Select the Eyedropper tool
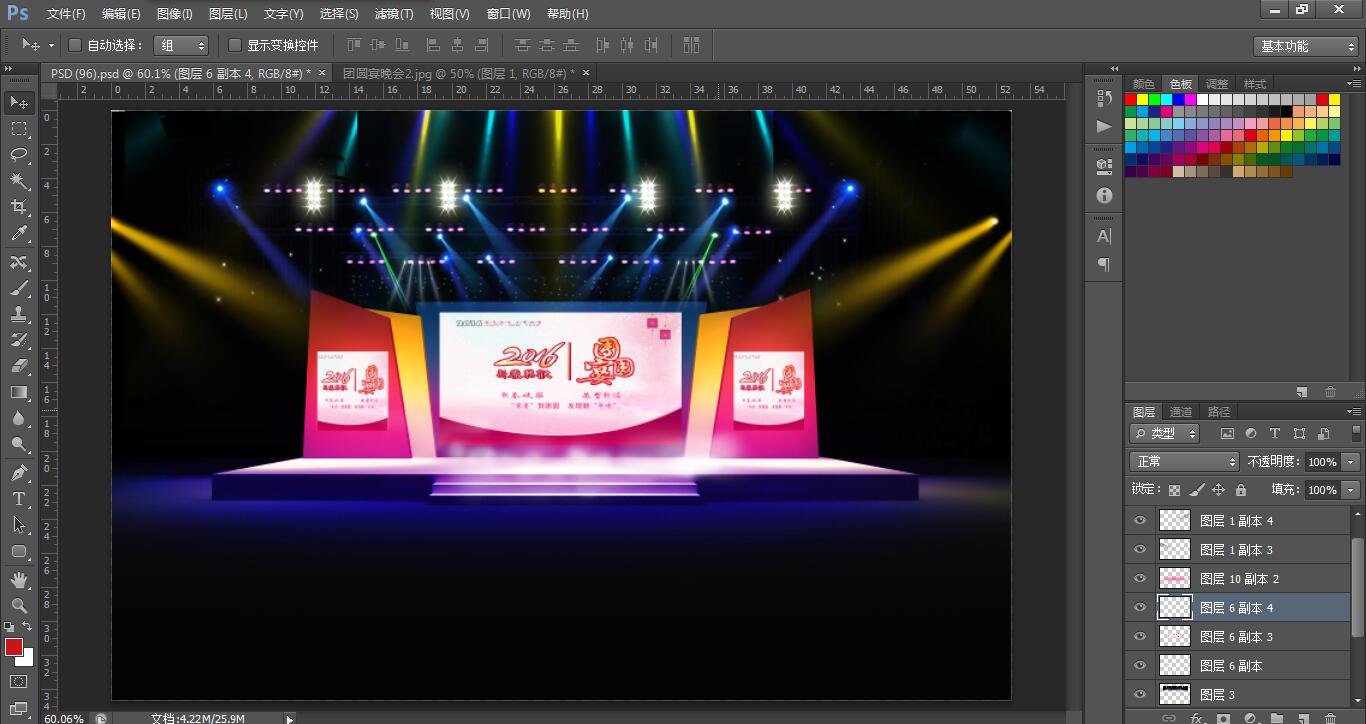The image size is (1366, 724). coord(19,234)
